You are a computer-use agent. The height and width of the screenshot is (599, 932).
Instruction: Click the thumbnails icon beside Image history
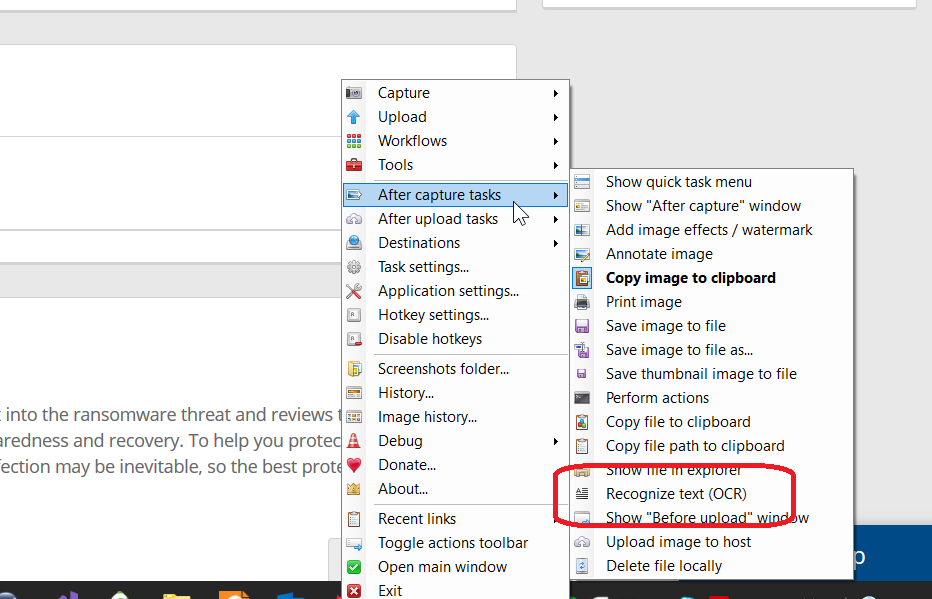click(354, 417)
